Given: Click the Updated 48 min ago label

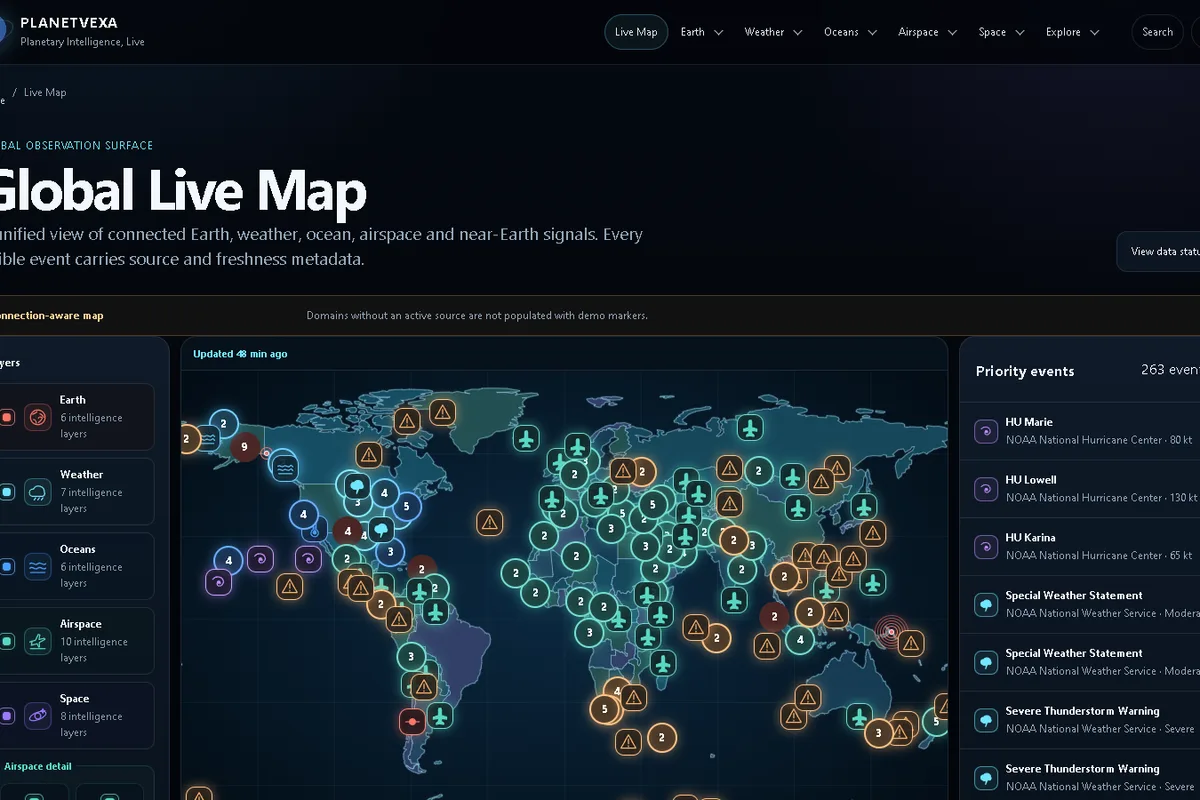Looking at the screenshot, I should pyautogui.click(x=240, y=354).
